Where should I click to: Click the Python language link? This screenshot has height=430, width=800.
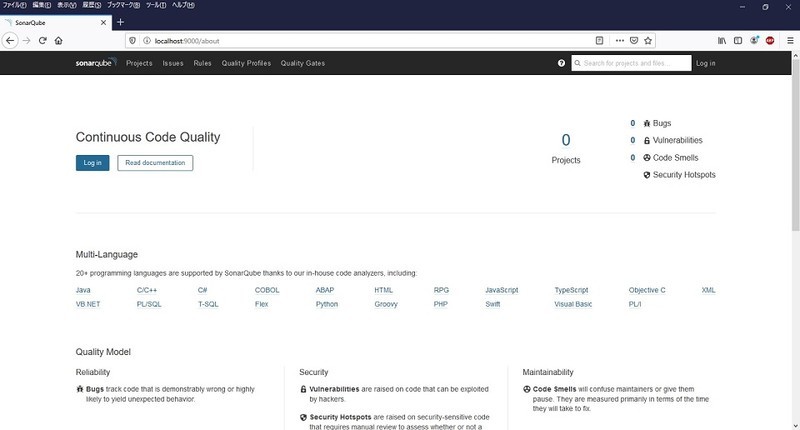327,304
